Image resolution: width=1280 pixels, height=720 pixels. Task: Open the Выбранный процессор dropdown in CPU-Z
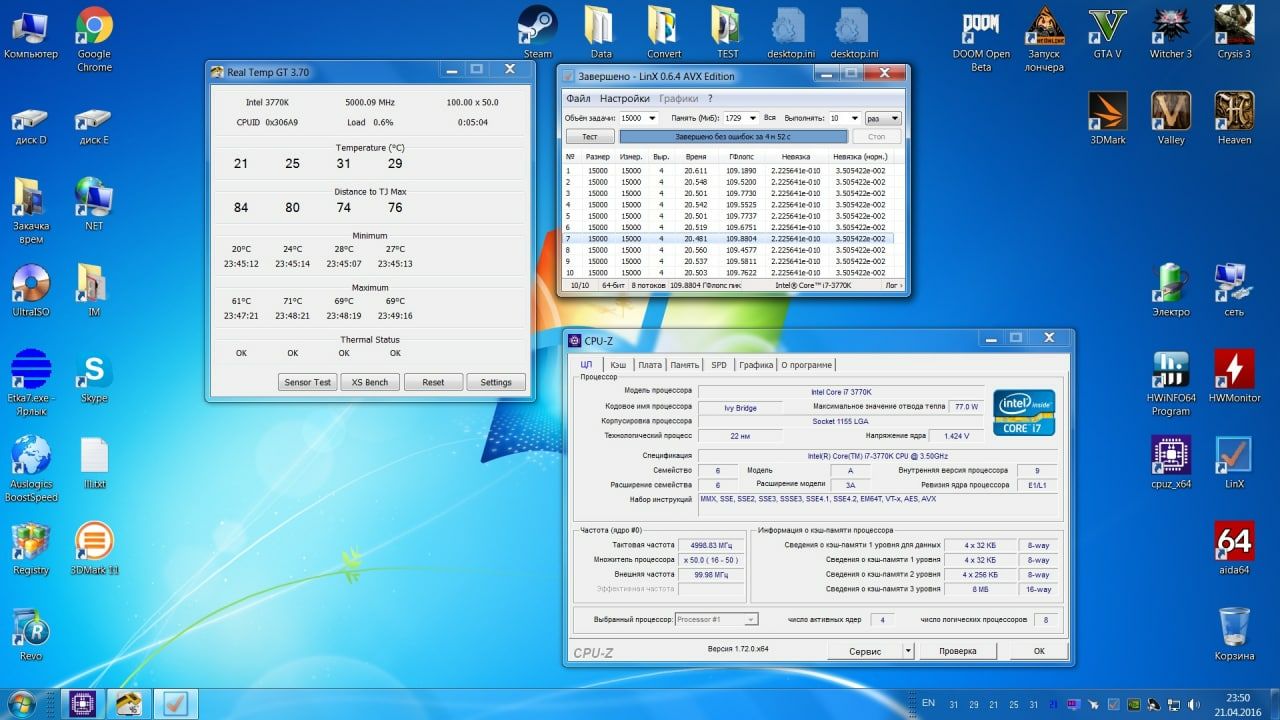717,620
